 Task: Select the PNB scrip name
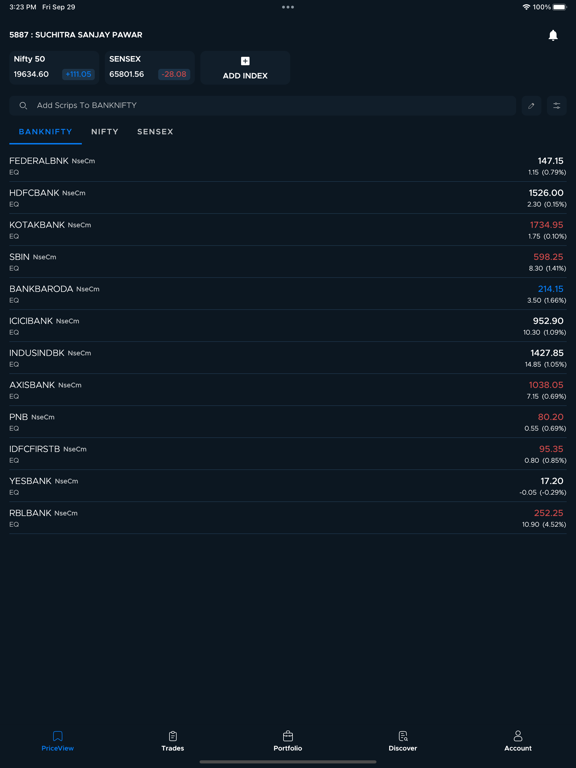pyautogui.click(x=19, y=417)
